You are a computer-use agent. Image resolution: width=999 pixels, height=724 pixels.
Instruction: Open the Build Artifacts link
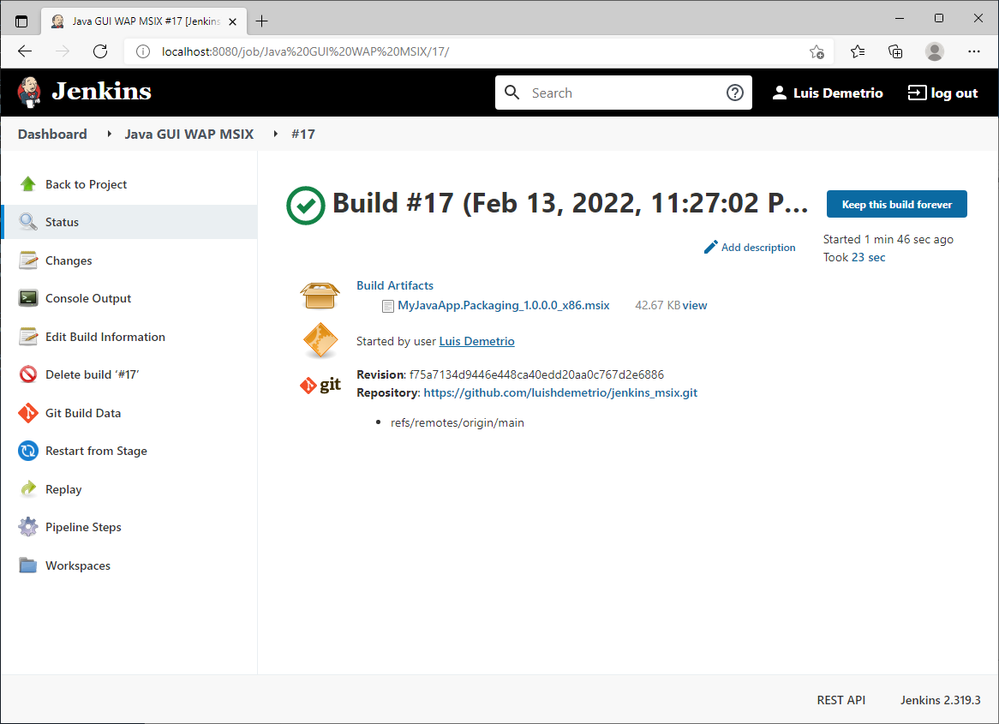click(395, 286)
